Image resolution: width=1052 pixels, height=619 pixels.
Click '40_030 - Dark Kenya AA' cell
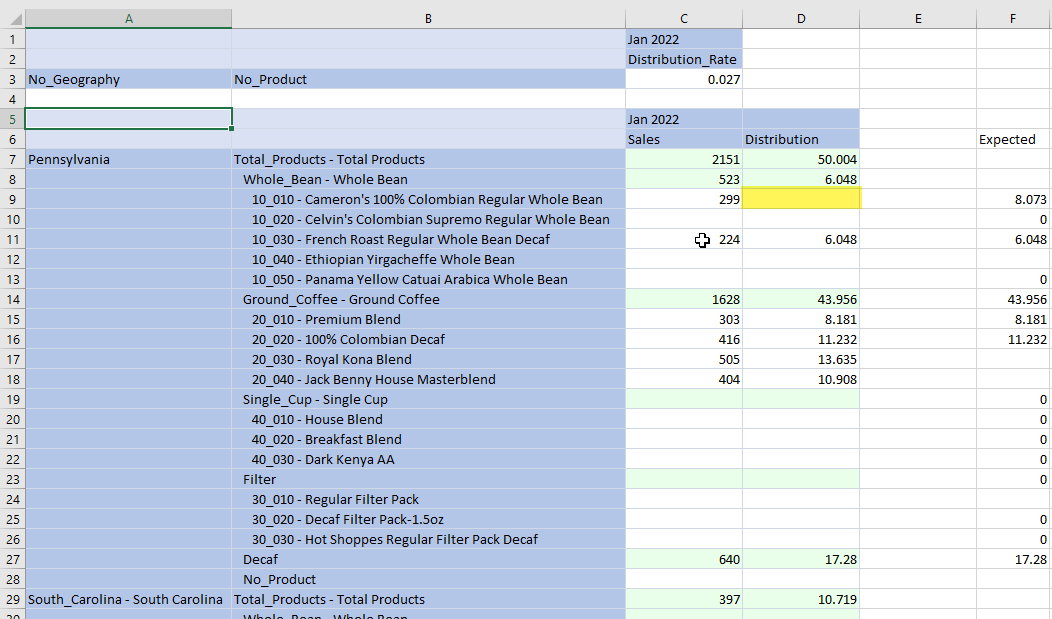[428, 459]
